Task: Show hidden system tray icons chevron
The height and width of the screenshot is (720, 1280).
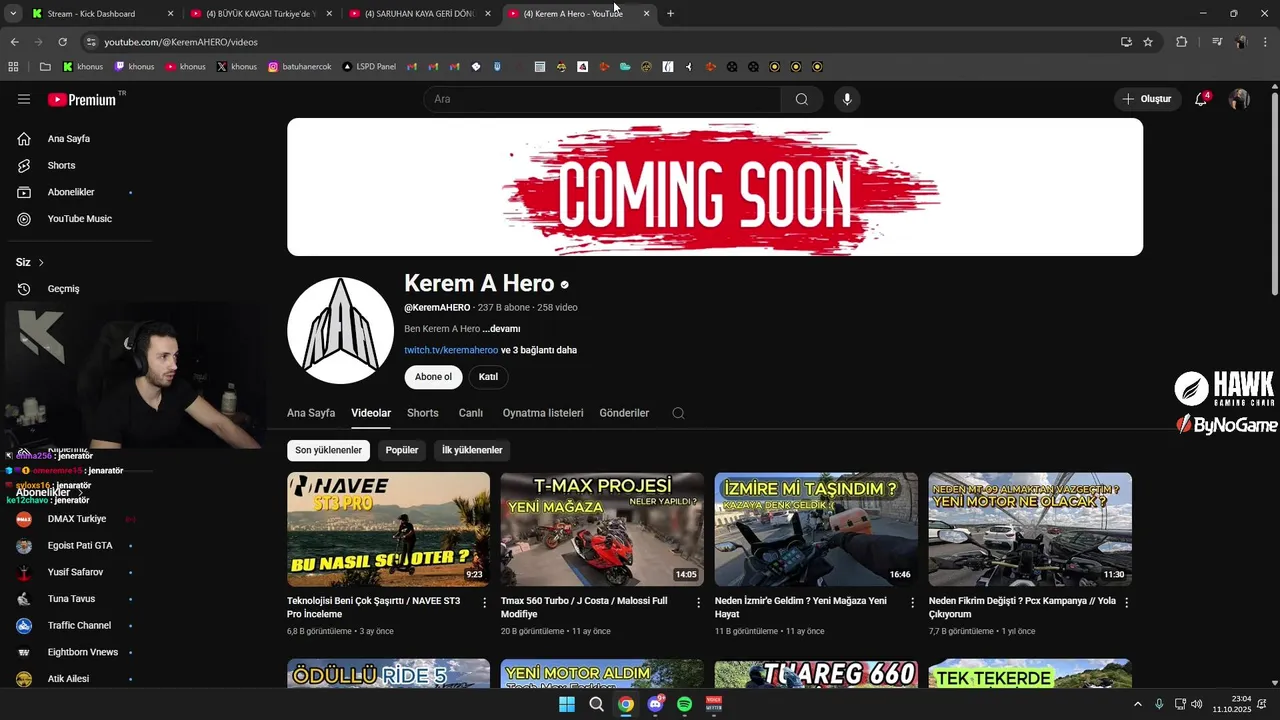Action: [1137, 704]
